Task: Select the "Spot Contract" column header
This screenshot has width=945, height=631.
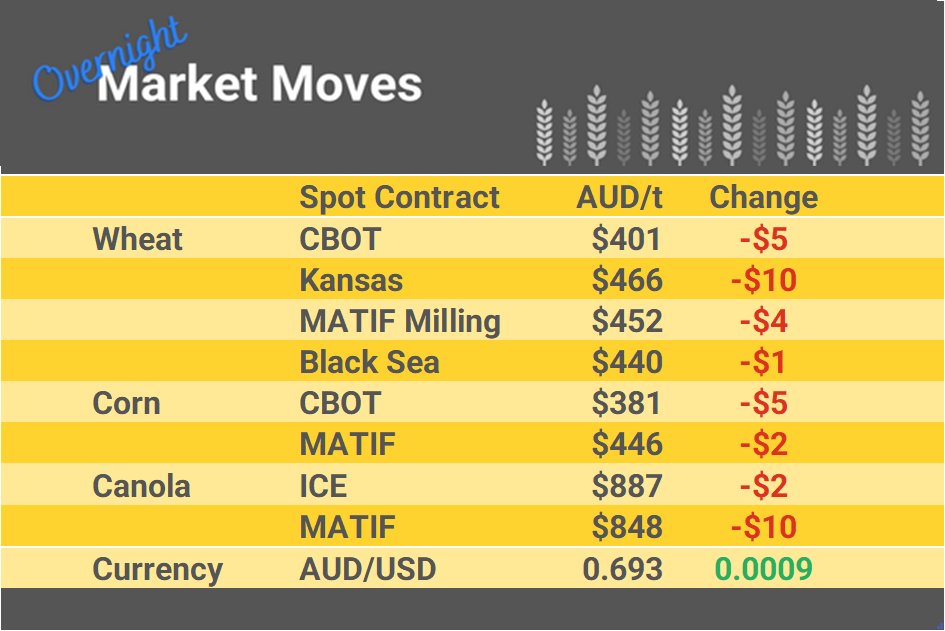Action: (399, 197)
